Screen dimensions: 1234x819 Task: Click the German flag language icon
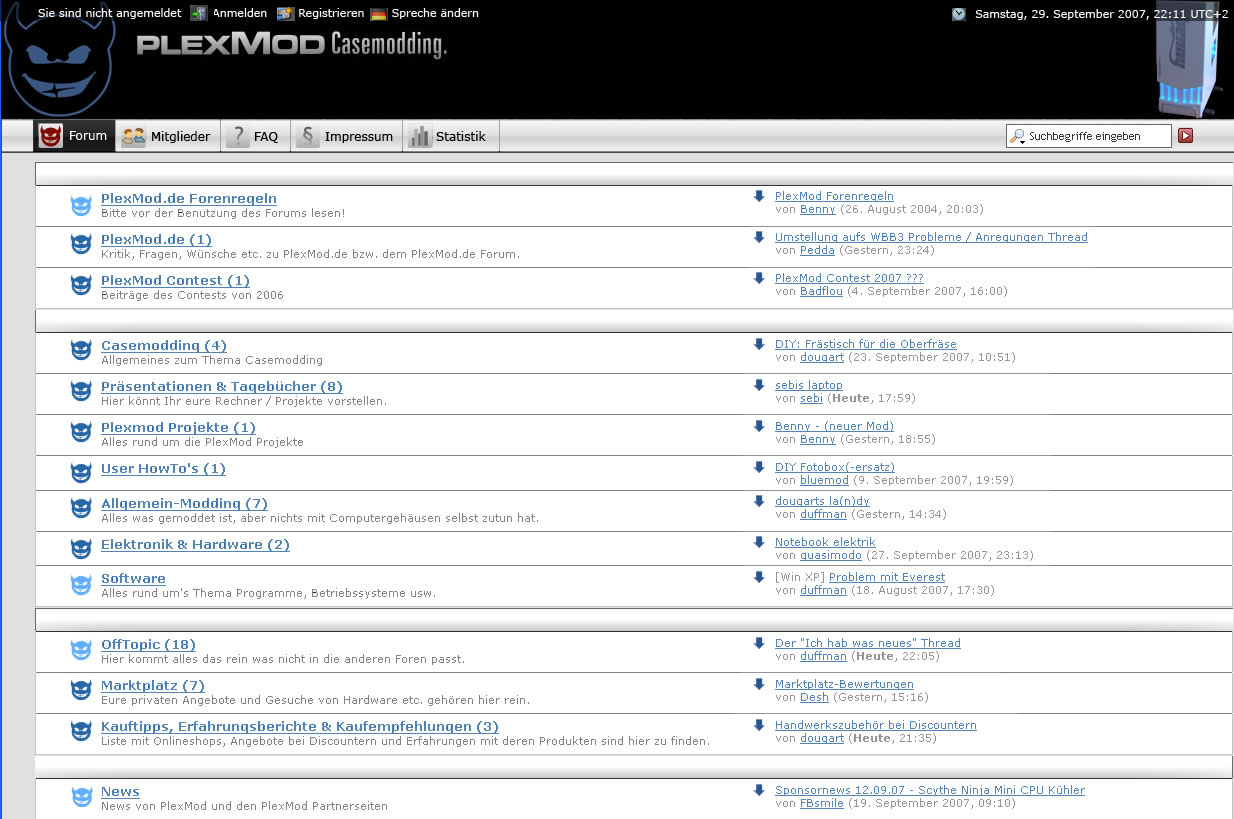(378, 14)
